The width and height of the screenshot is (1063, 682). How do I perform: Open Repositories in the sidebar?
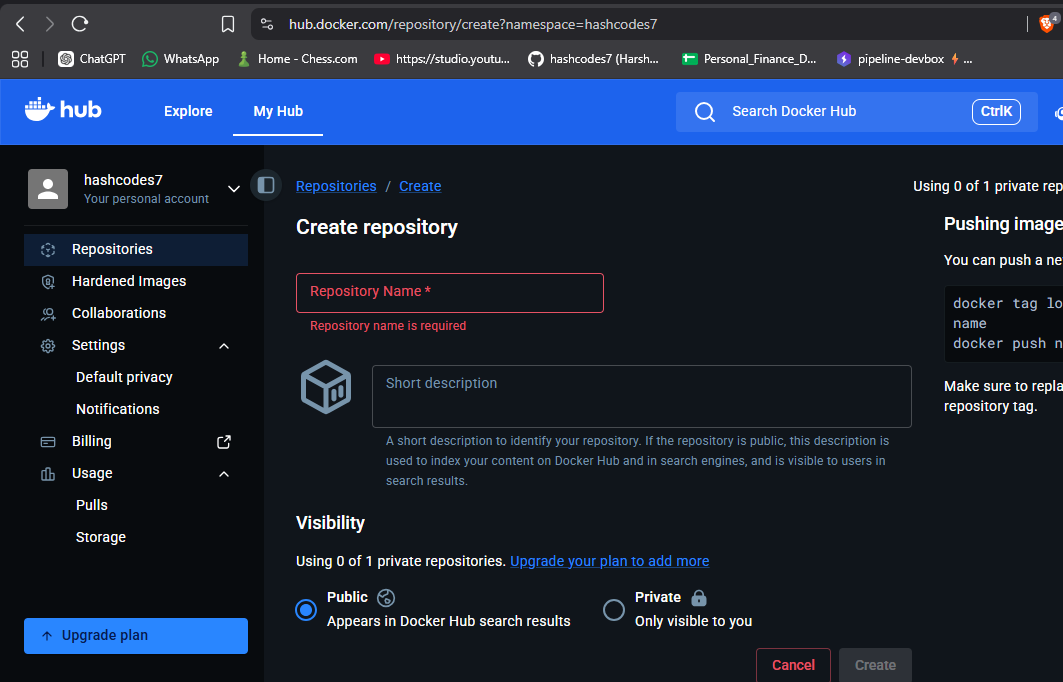136,249
